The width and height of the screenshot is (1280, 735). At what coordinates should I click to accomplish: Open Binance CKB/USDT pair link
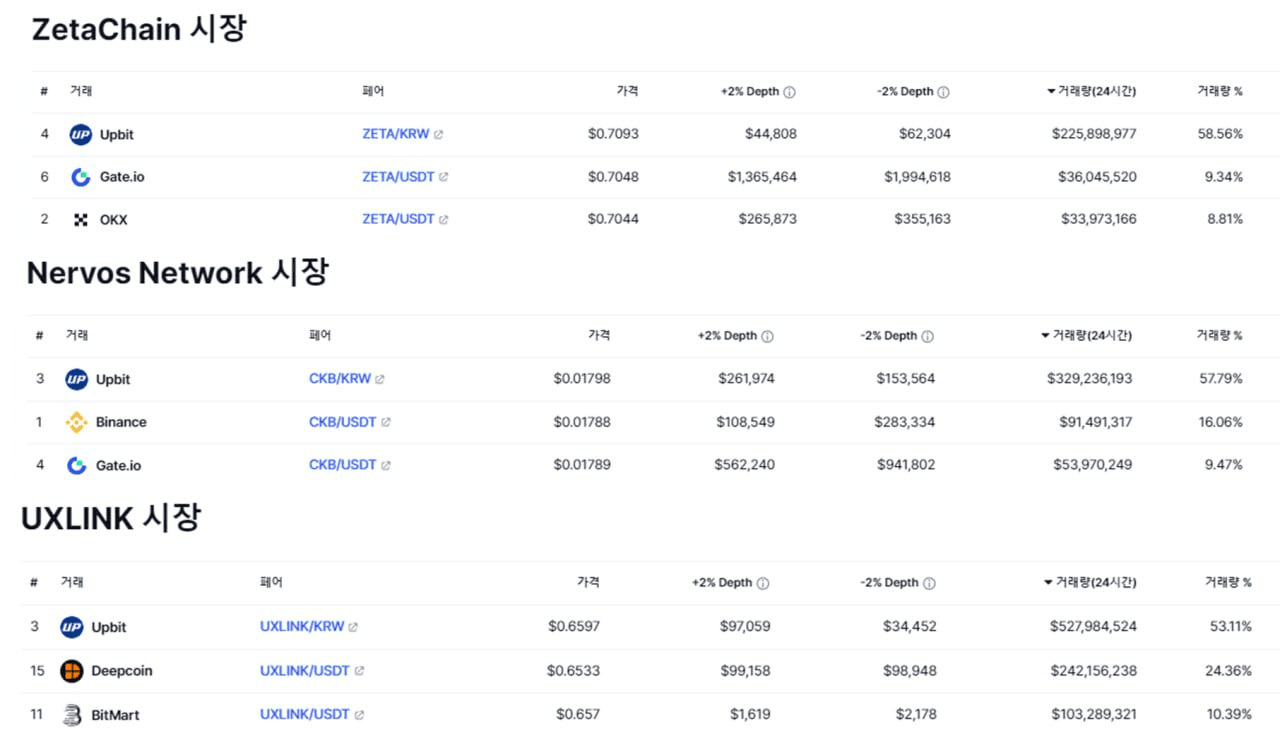343,422
